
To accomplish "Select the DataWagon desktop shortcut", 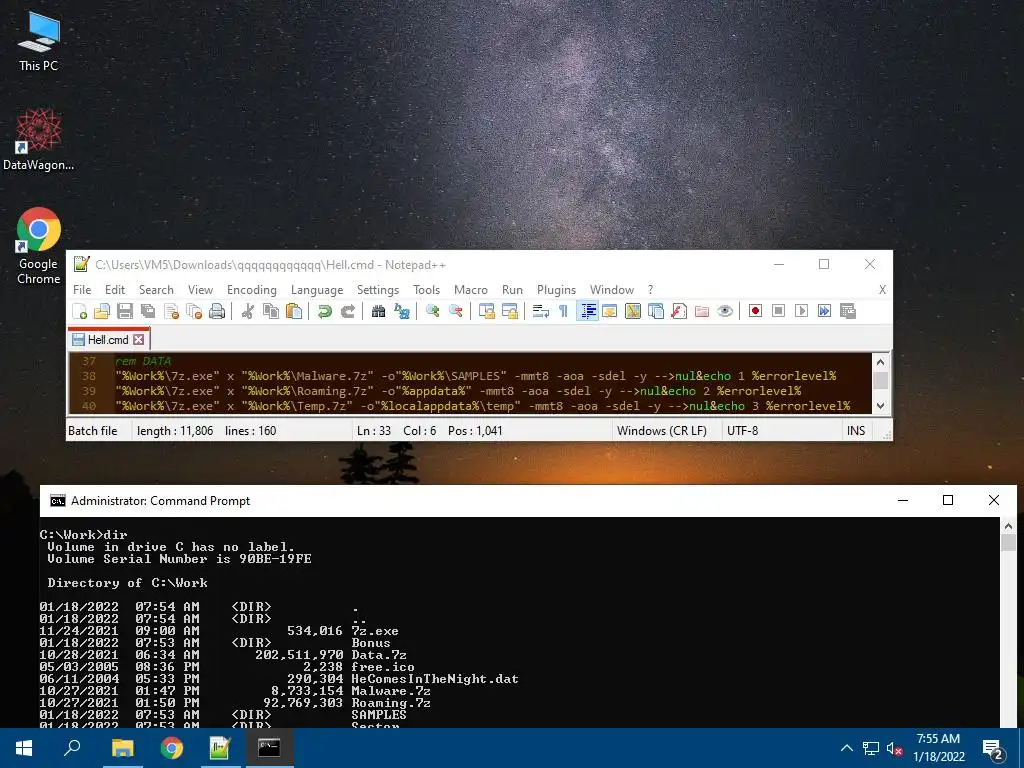I will pyautogui.click(x=39, y=140).
